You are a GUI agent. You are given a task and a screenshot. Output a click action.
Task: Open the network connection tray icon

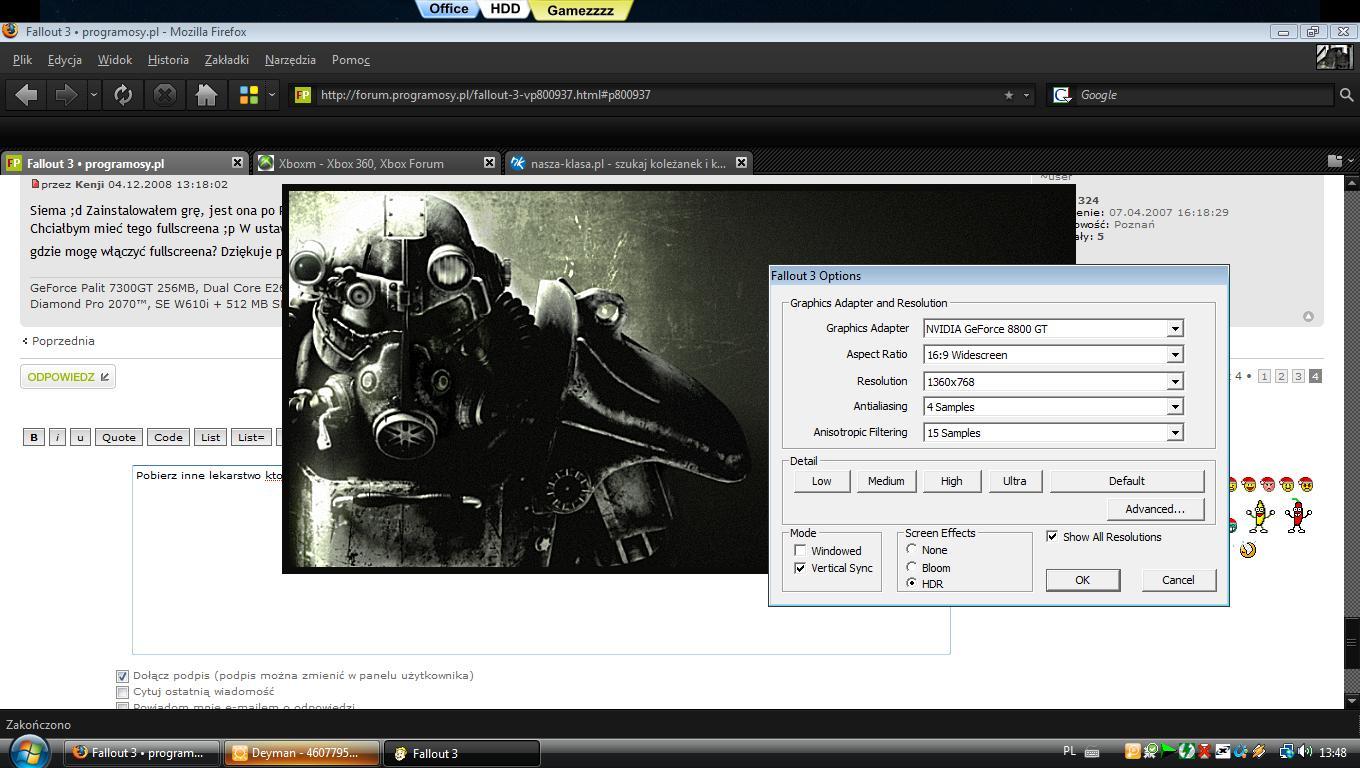[1288, 751]
